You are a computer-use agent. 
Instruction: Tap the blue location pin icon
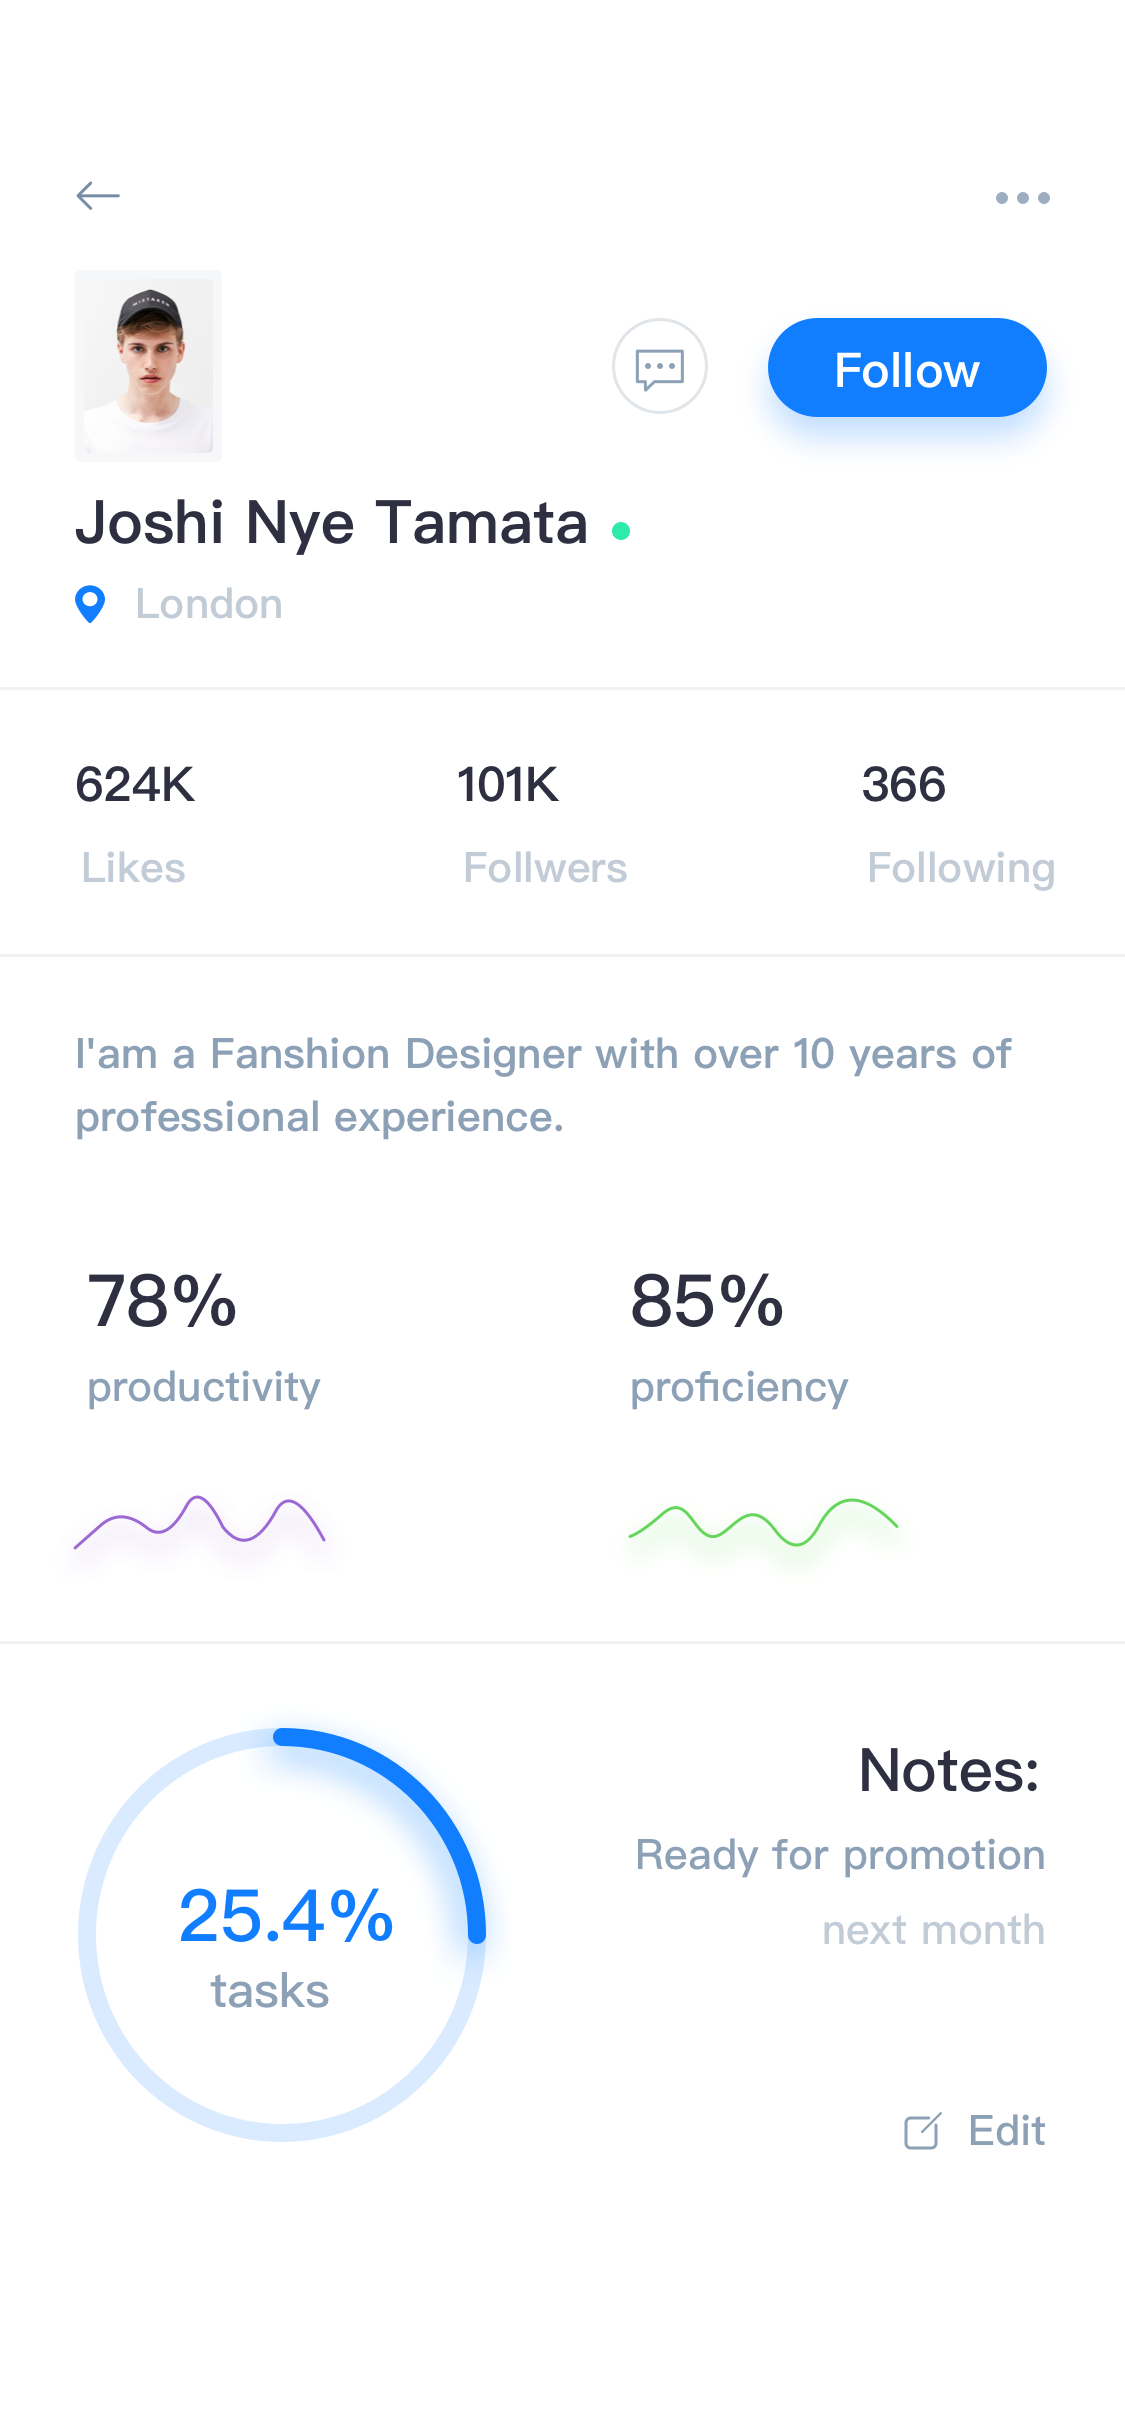point(90,604)
